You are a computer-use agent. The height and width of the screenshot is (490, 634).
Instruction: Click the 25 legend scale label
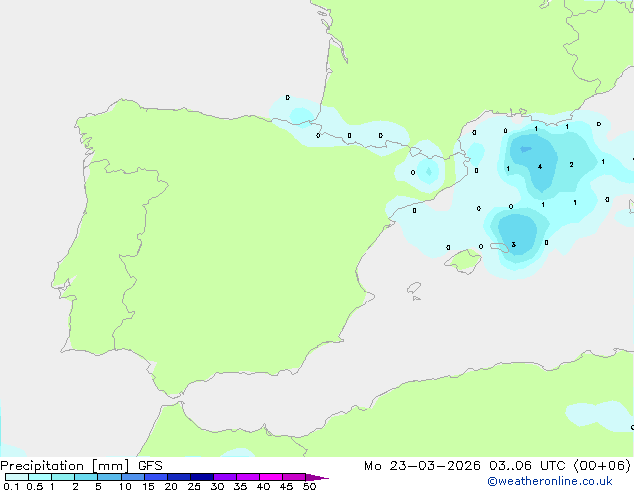click(x=194, y=486)
